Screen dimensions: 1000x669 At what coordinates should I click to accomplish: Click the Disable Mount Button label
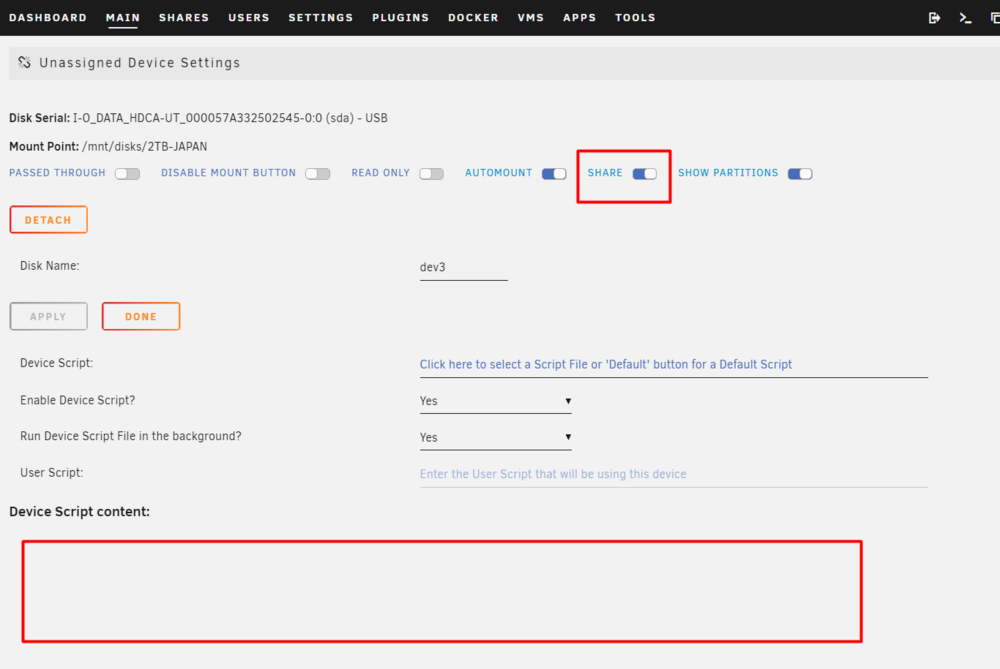point(228,173)
